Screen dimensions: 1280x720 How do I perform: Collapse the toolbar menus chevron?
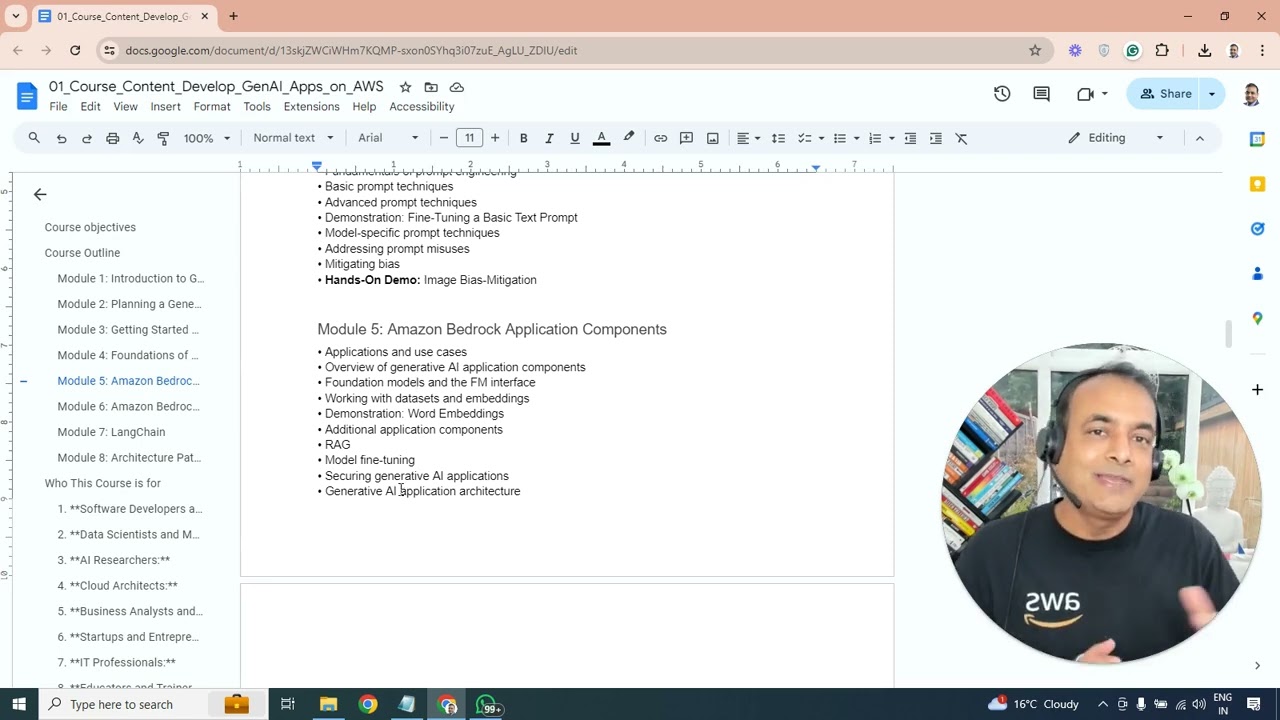point(1200,138)
